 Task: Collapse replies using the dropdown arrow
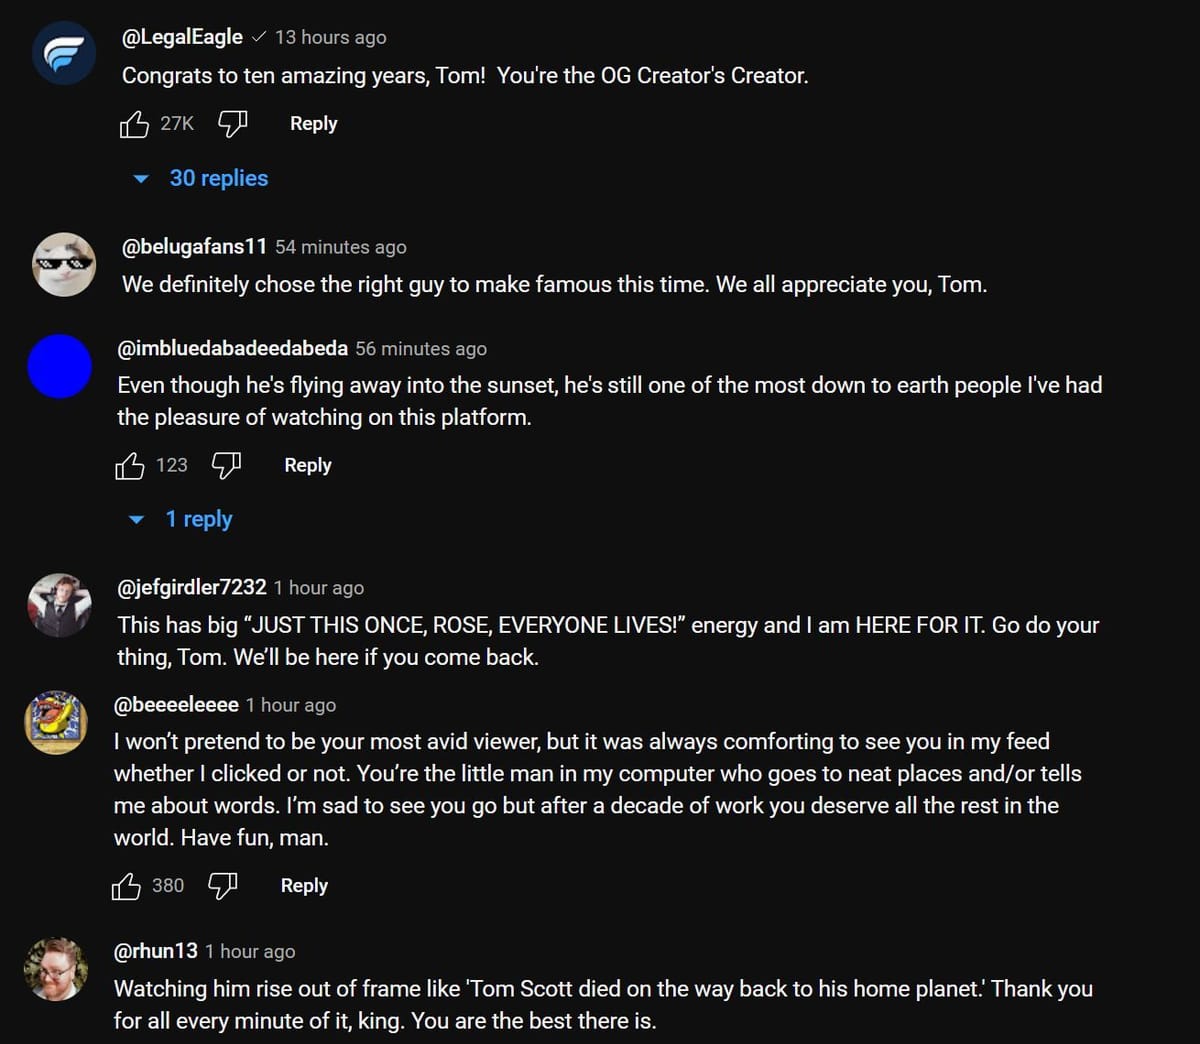(139, 178)
